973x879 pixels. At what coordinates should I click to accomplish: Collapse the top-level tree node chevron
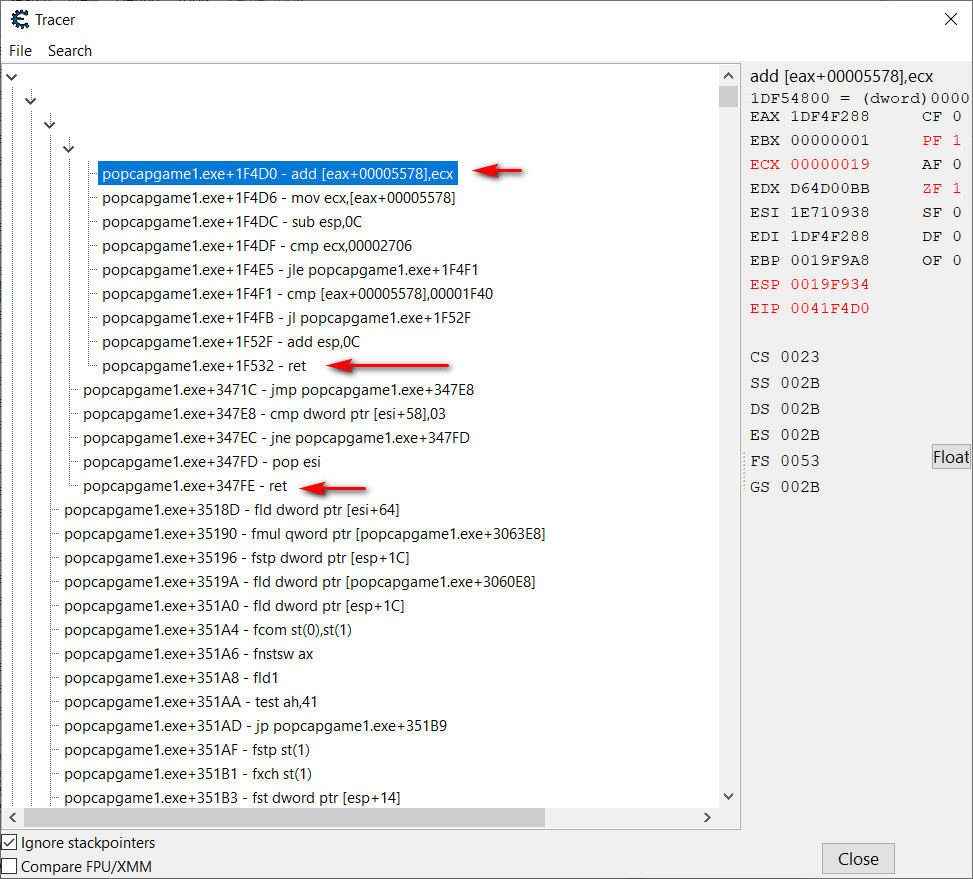coord(12,78)
